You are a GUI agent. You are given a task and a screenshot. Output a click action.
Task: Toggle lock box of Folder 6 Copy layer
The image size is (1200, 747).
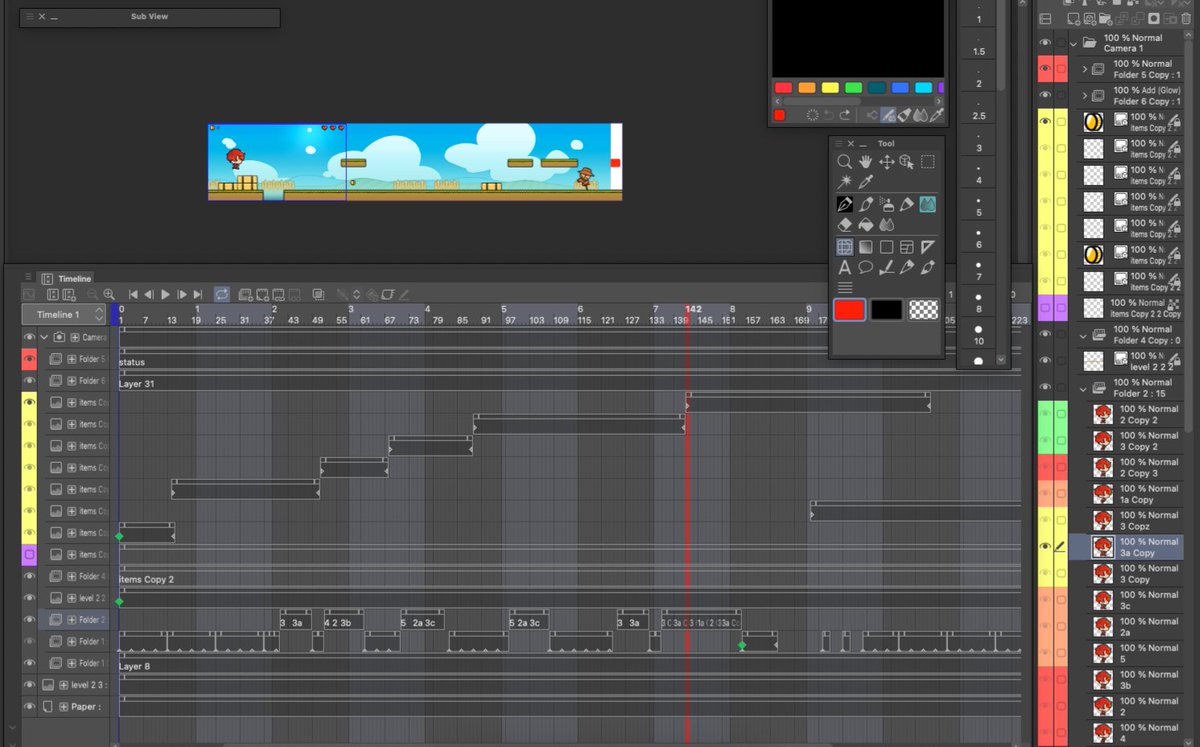[1061, 95]
